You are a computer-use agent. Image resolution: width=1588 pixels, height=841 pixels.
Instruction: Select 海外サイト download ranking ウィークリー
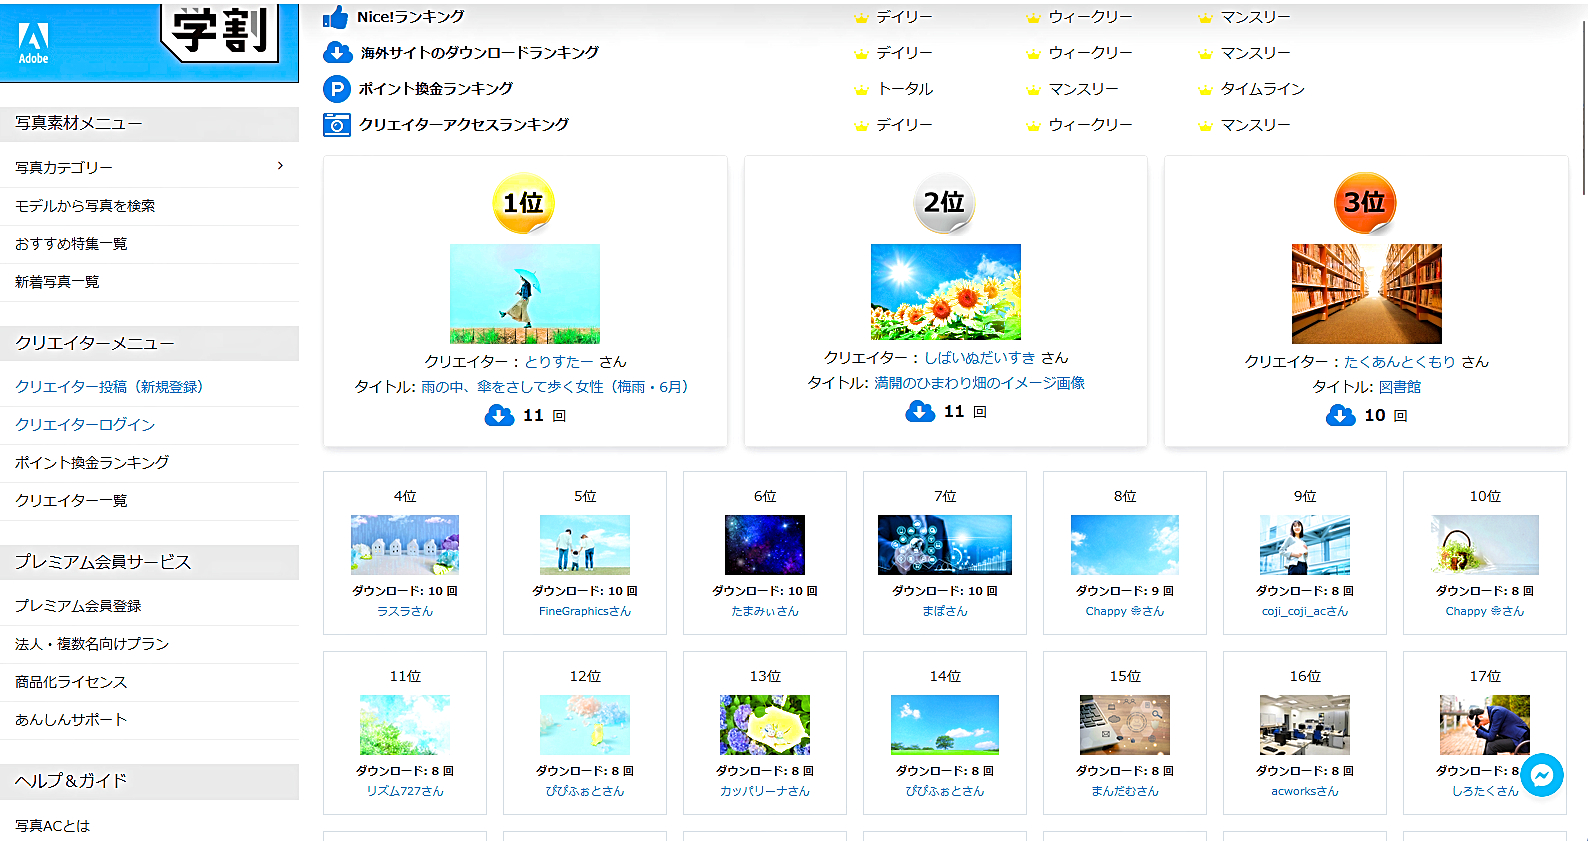point(1090,53)
